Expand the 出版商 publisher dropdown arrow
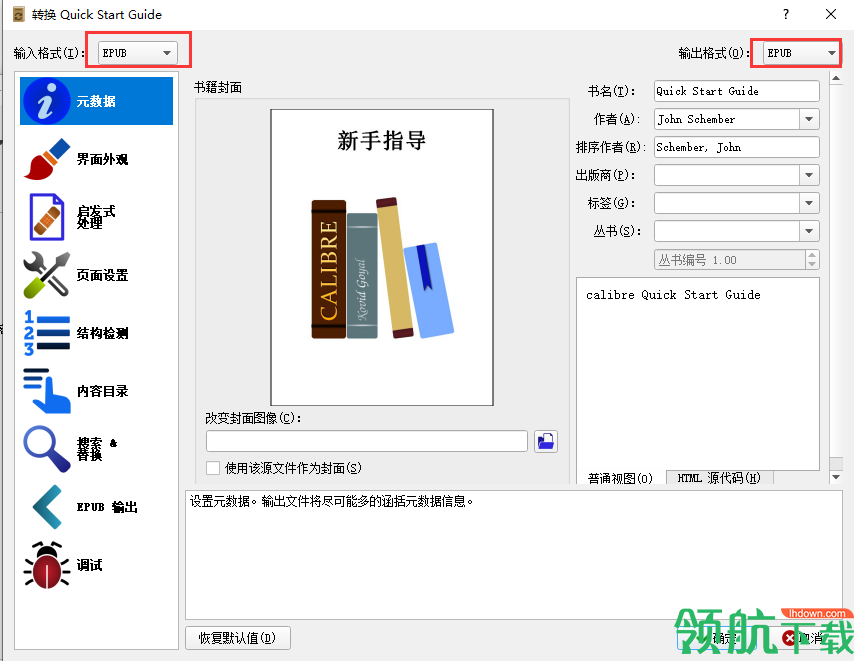Screen dimensions: 854x661 [809, 175]
